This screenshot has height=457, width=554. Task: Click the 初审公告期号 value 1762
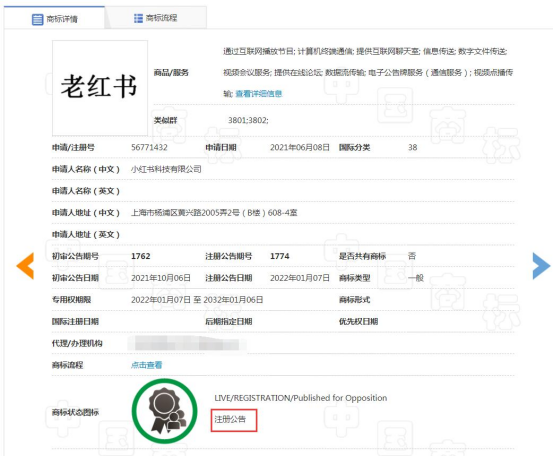coord(141,256)
